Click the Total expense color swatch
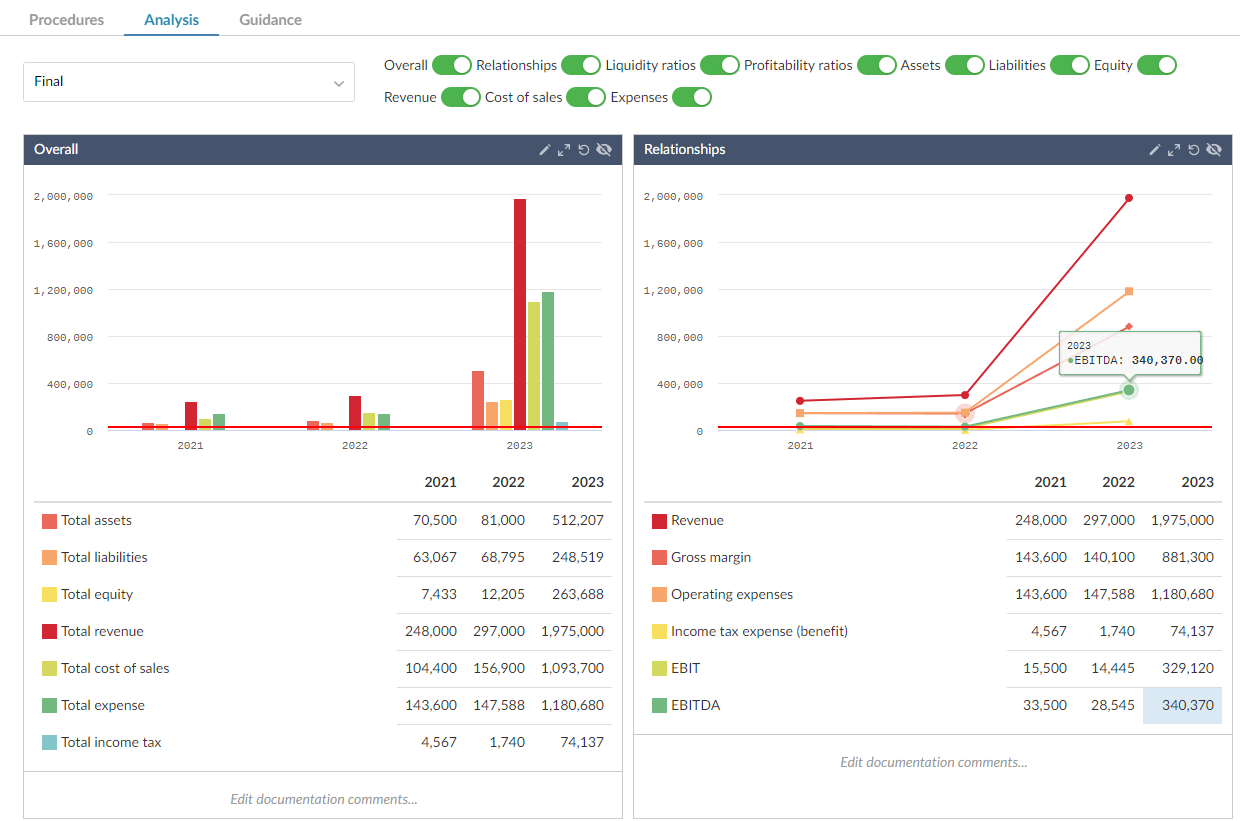Viewport: 1240px width, 821px height. tap(49, 706)
